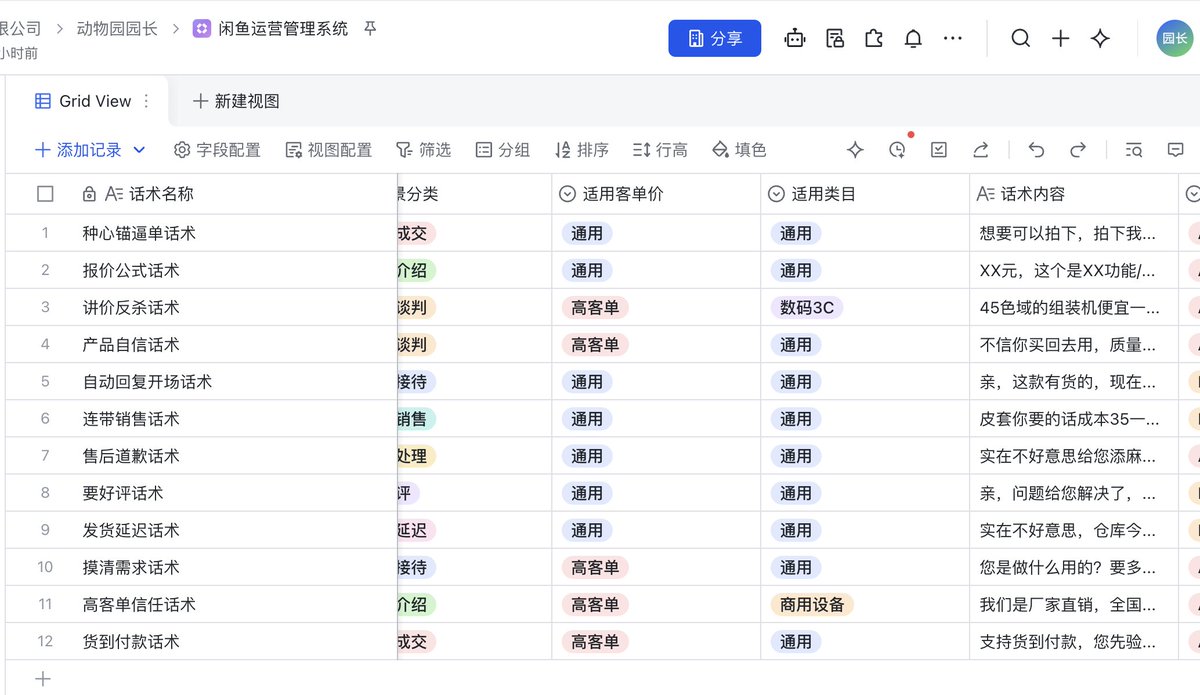
Task: Click the 话术内容 column header
Action: (x=1074, y=194)
